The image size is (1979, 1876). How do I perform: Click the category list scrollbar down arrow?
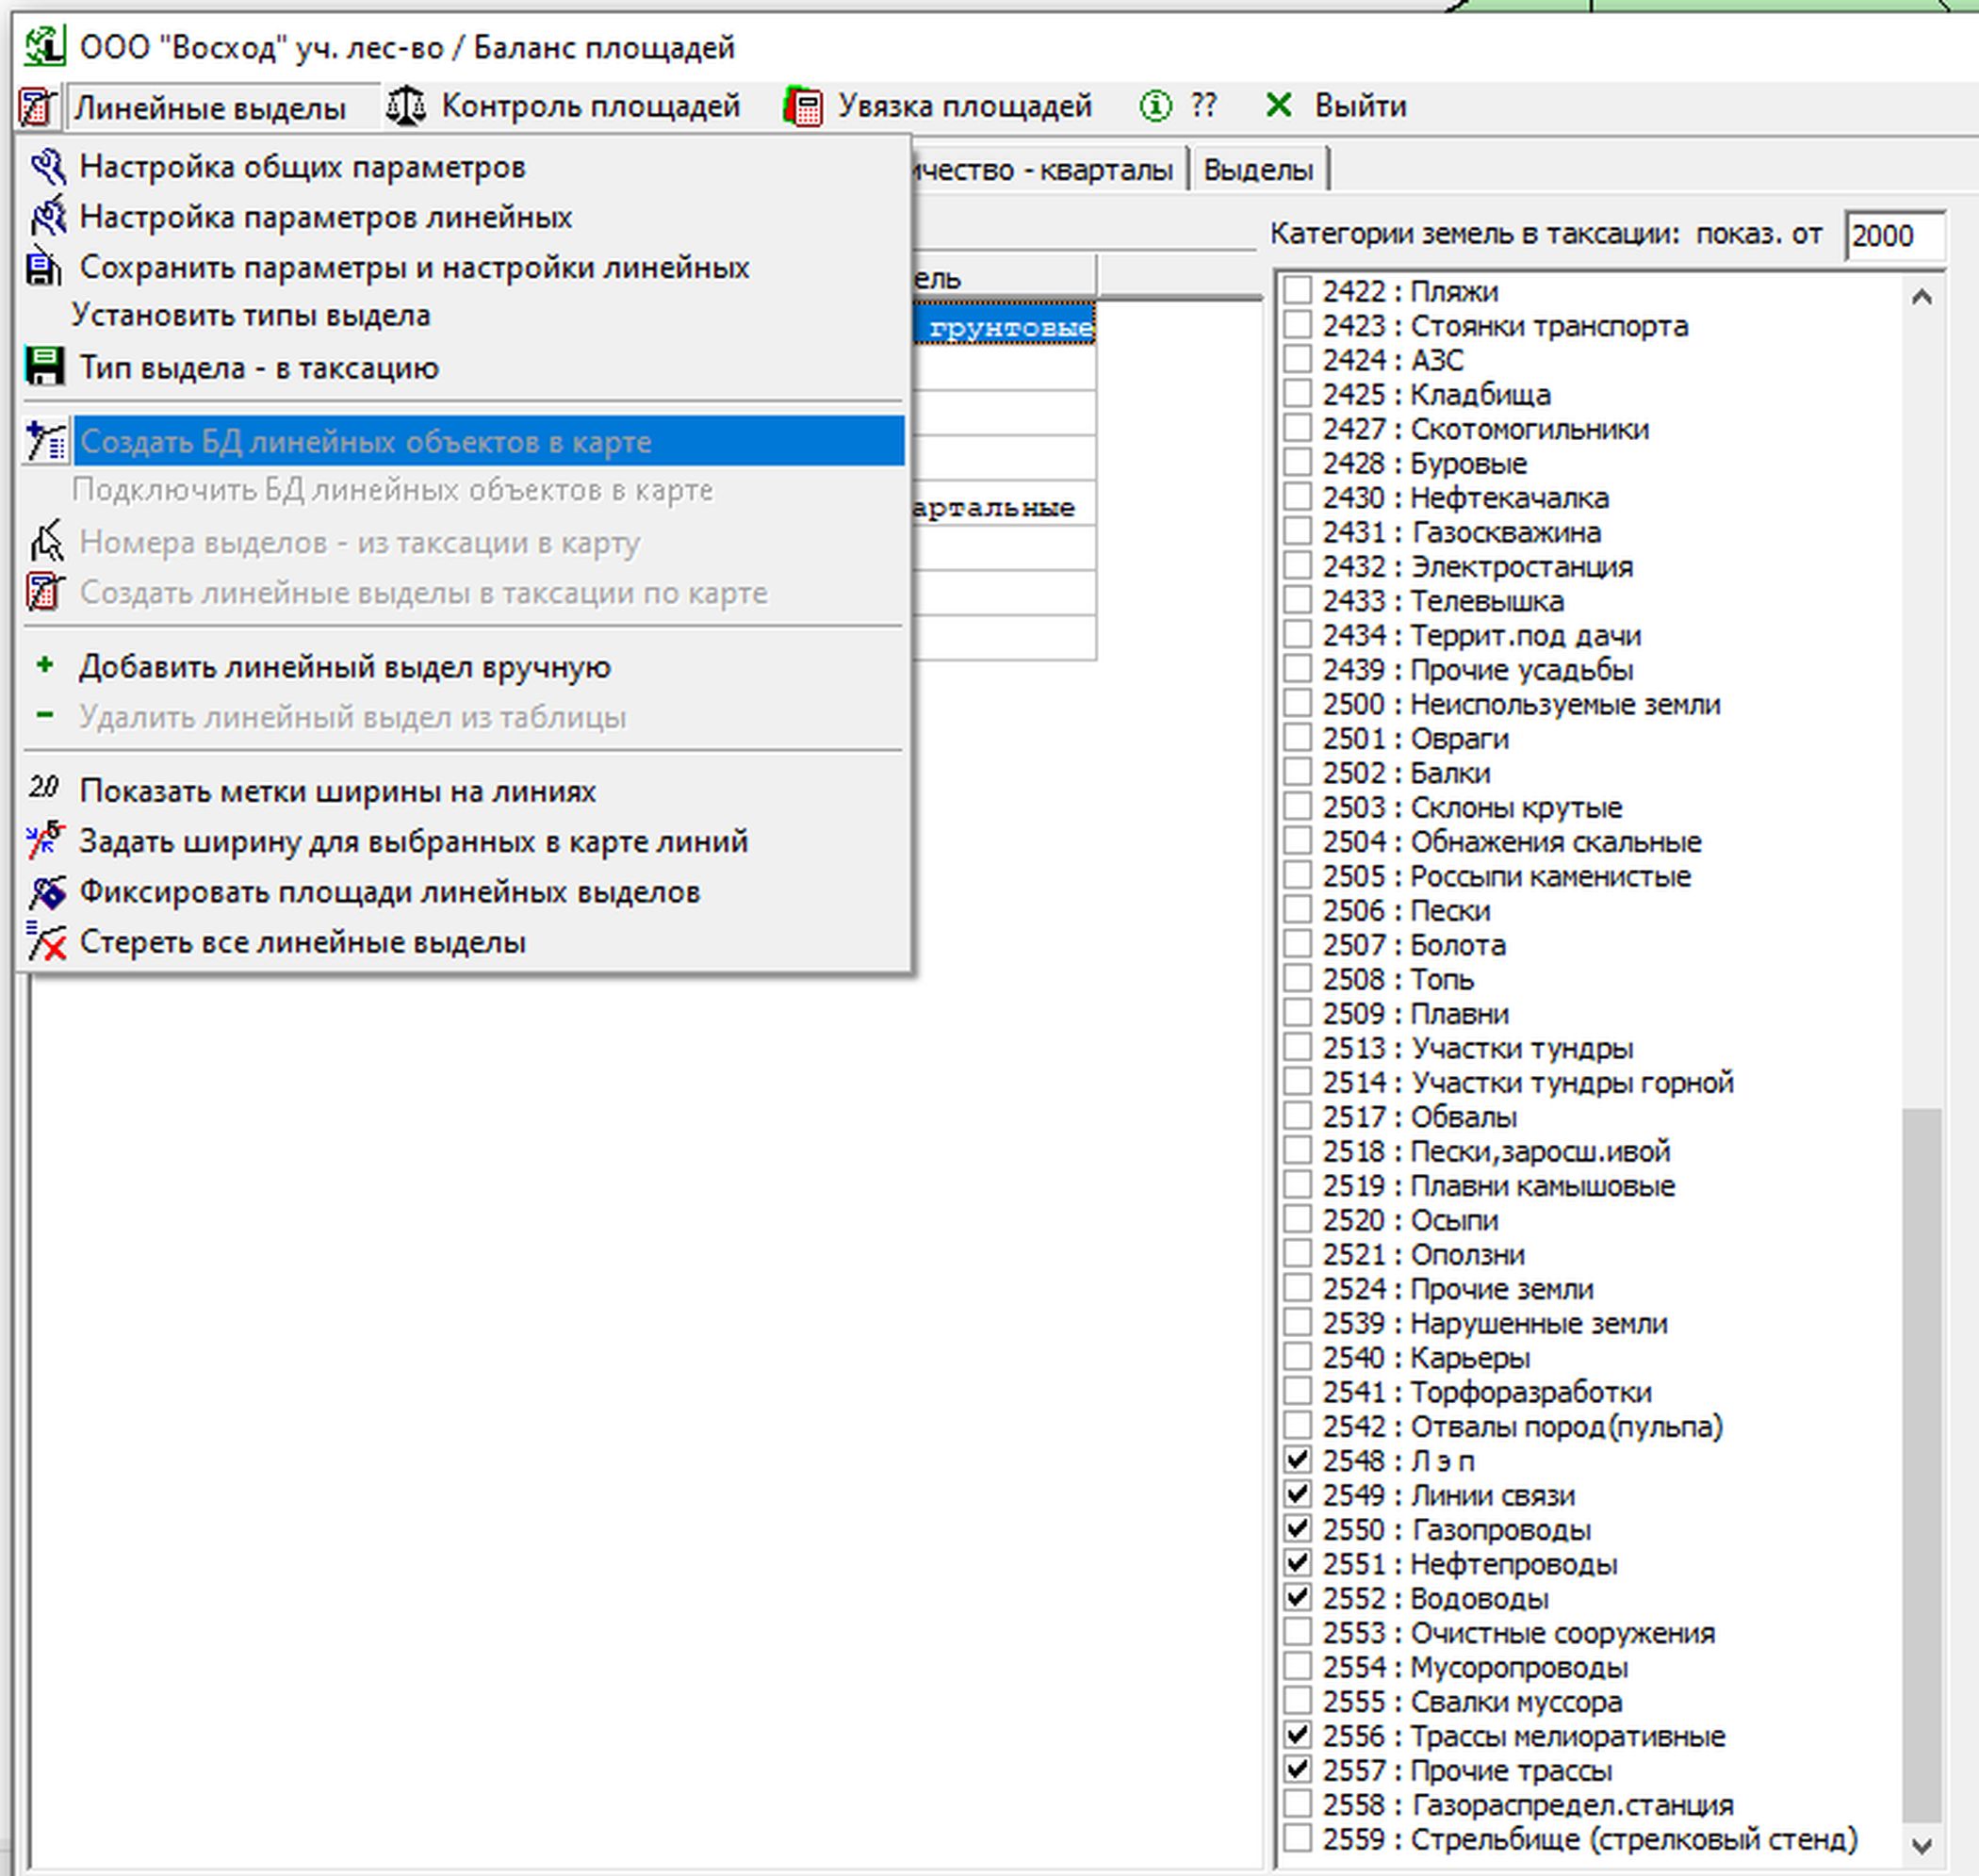tap(1921, 1845)
